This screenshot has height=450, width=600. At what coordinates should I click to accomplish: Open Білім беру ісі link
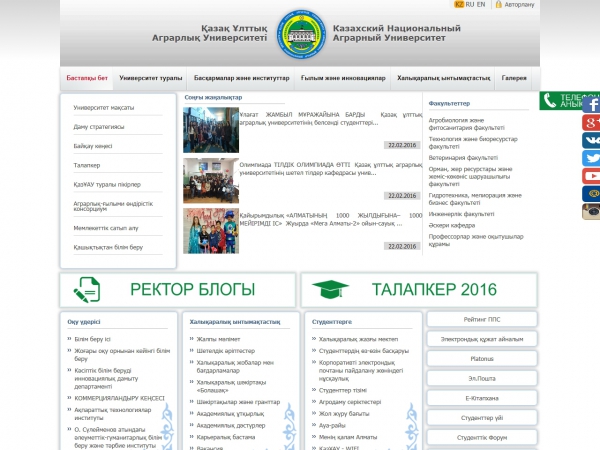tap(92, 339)
